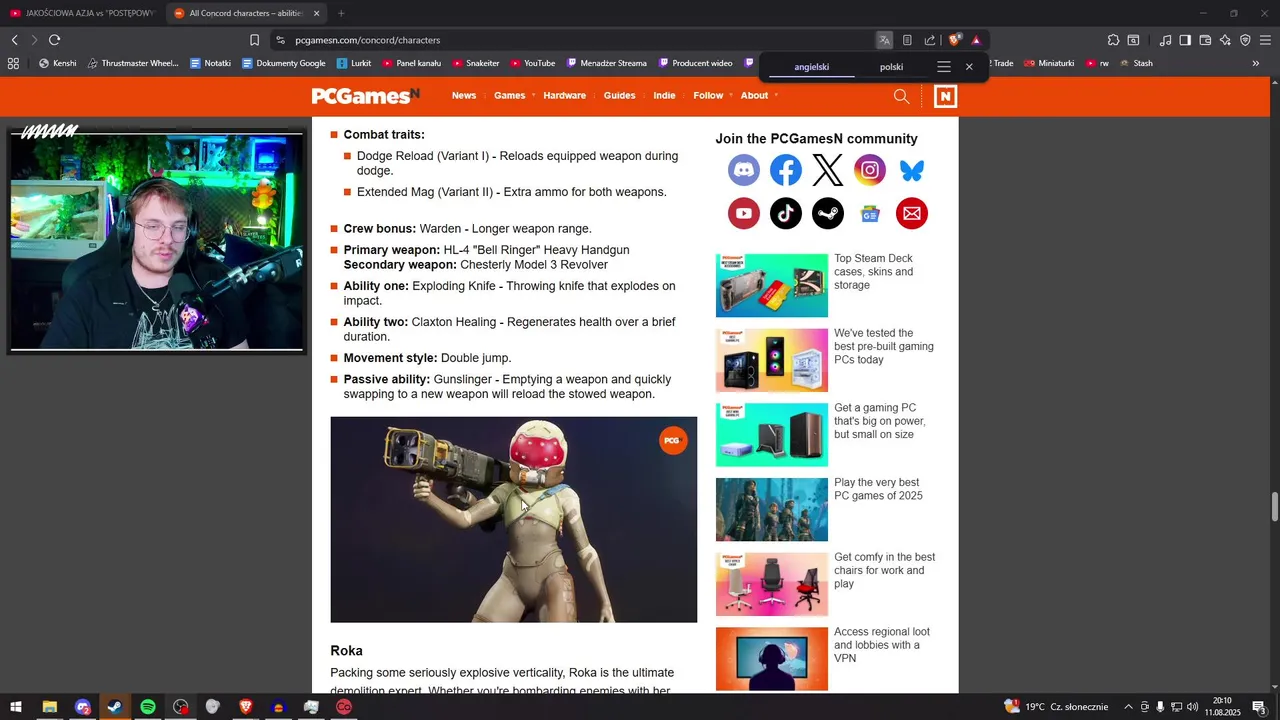
Task: Click the share page icon in address bar
Action: (x=930, y=40)
